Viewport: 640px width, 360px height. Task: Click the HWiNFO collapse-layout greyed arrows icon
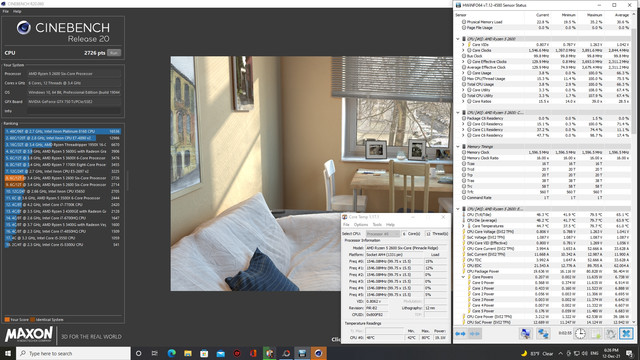coord(475,334)
